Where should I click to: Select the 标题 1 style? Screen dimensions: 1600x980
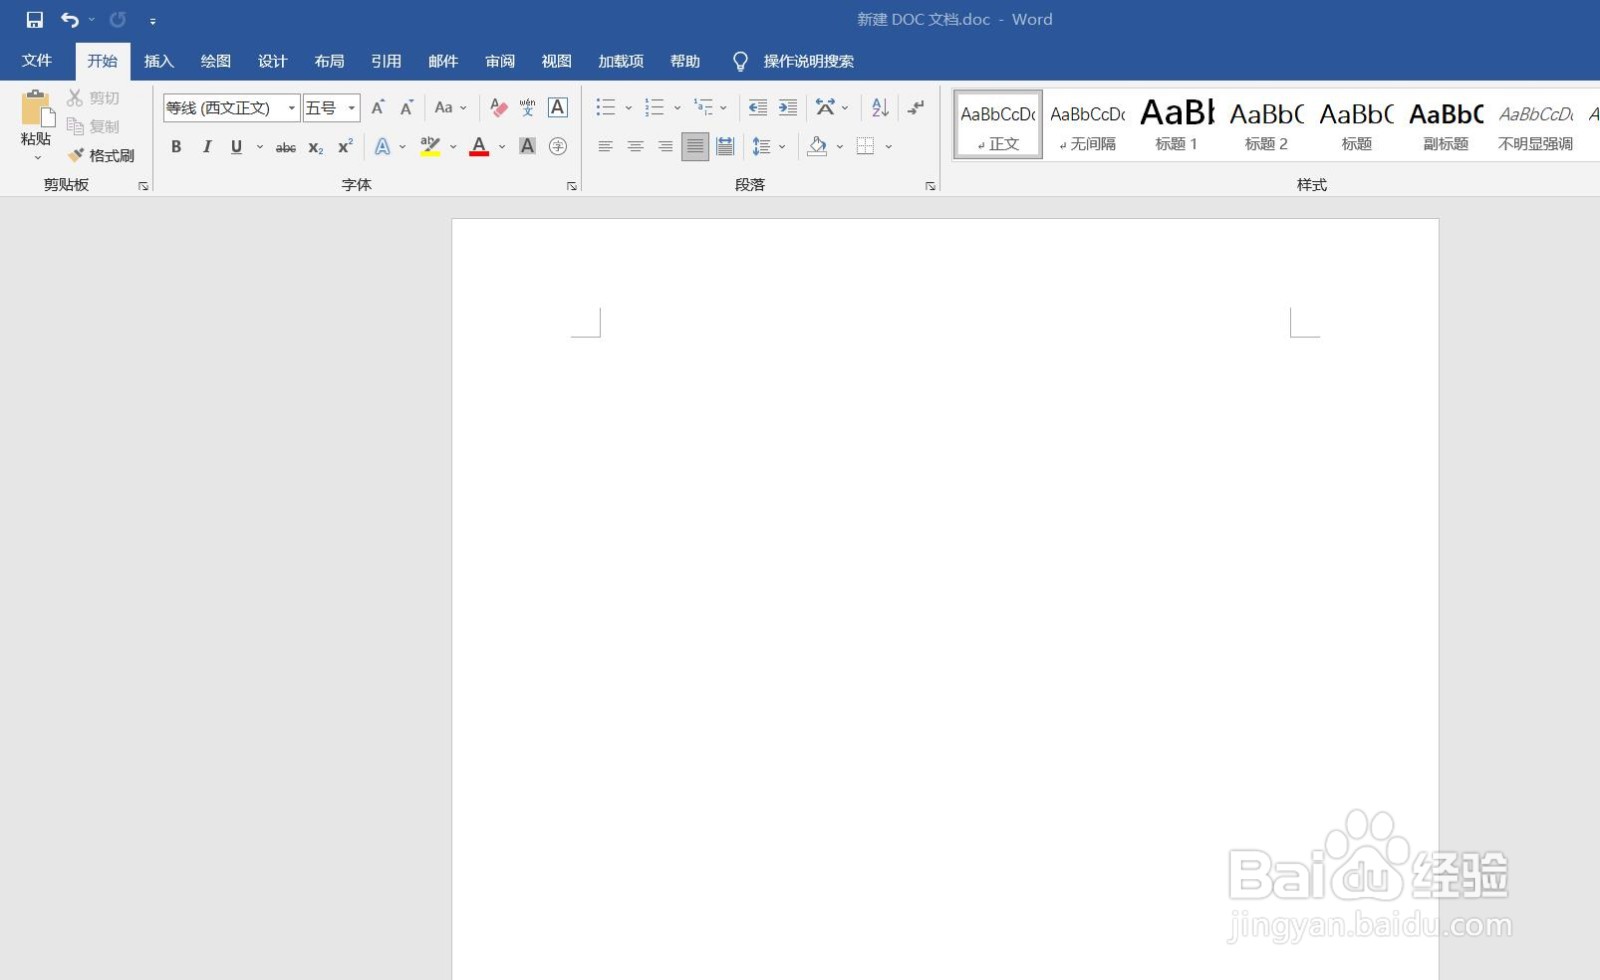(1177, 125)
